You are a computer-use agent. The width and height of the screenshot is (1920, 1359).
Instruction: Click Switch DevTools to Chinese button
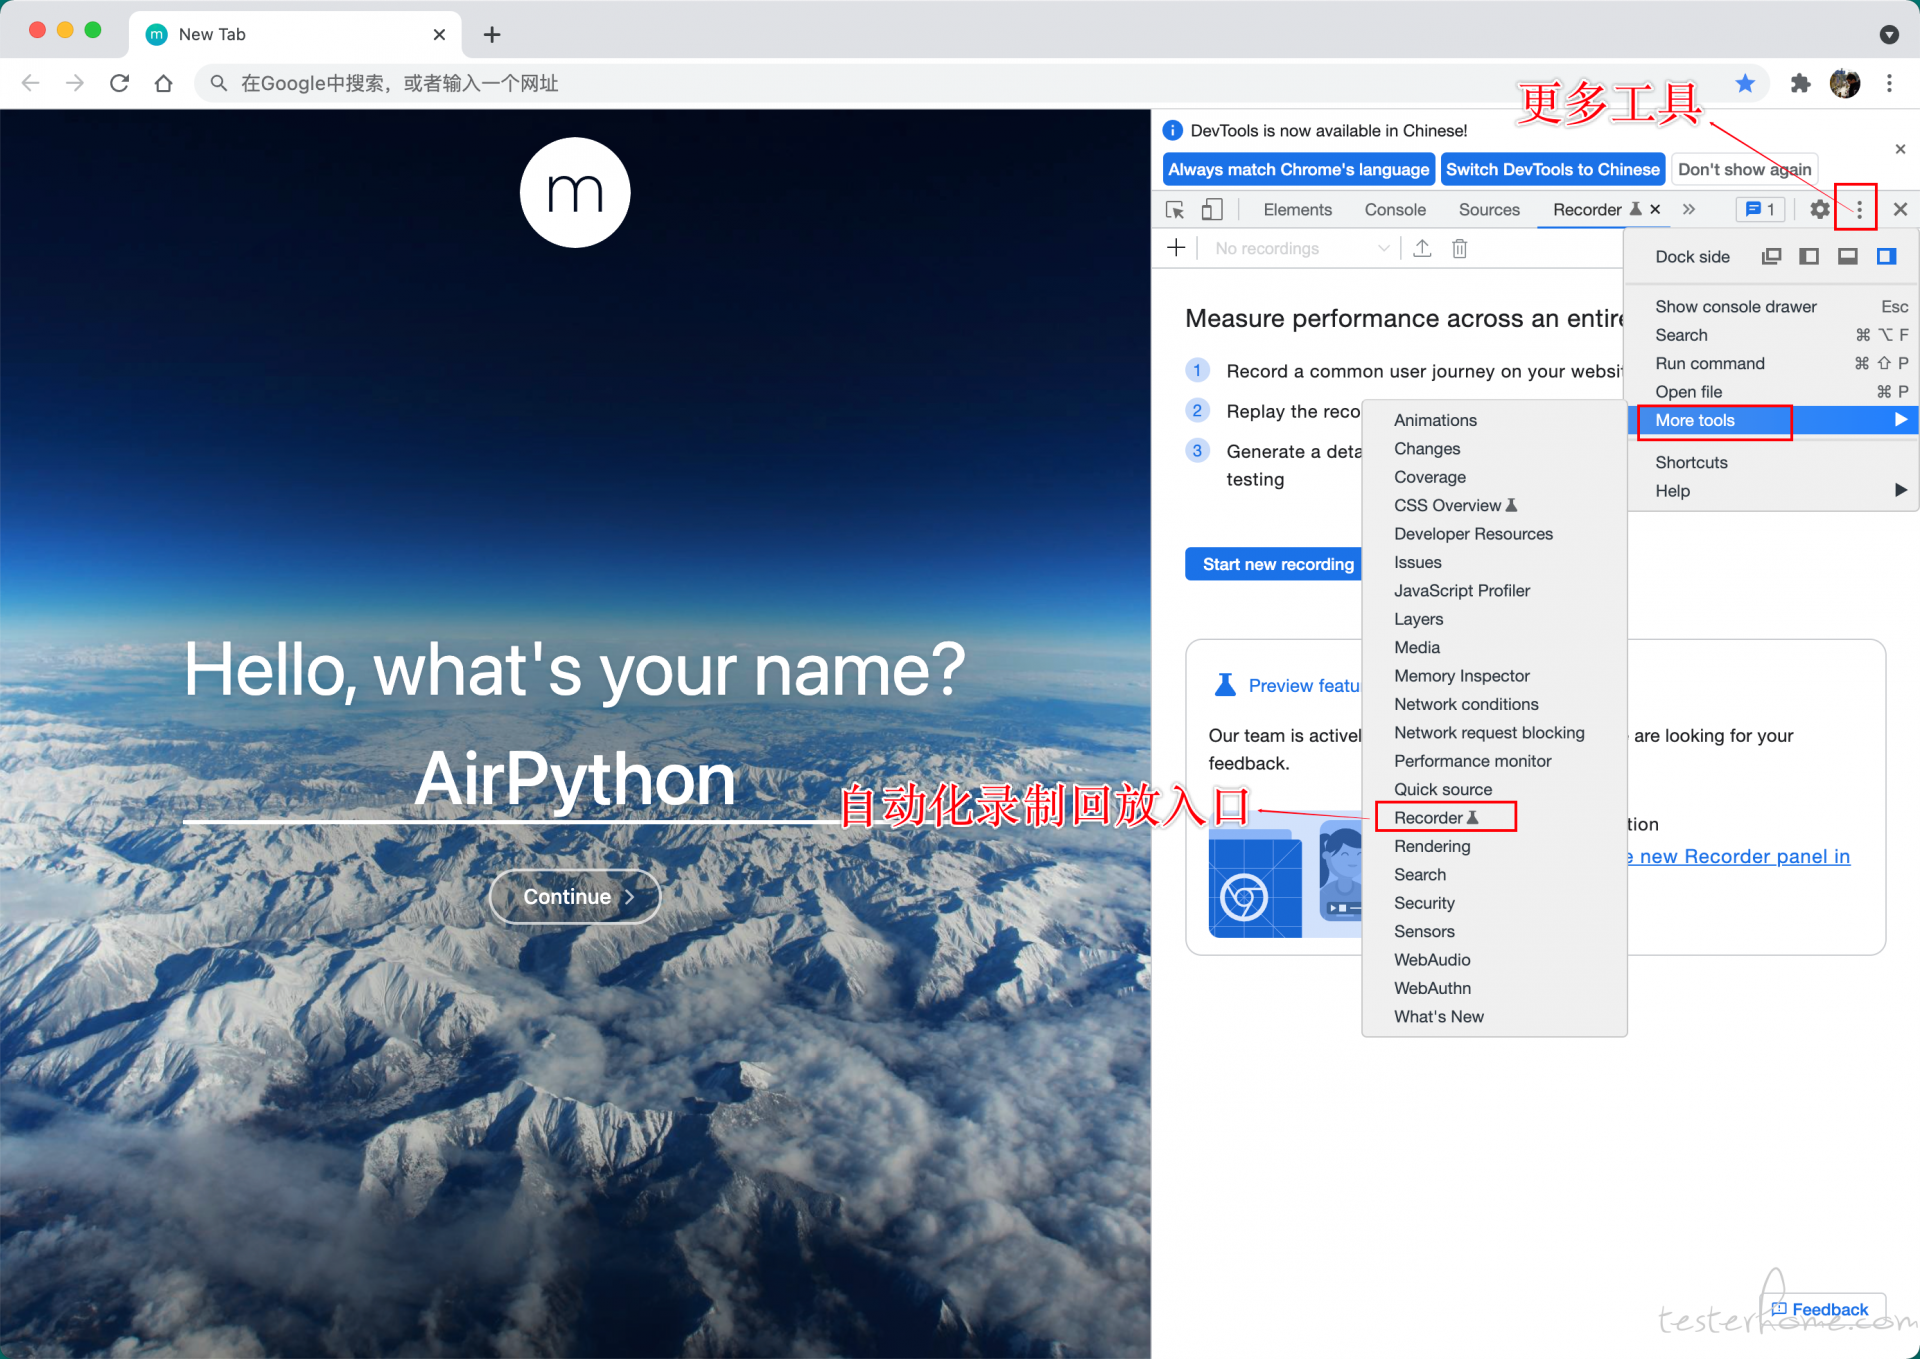1553,170
